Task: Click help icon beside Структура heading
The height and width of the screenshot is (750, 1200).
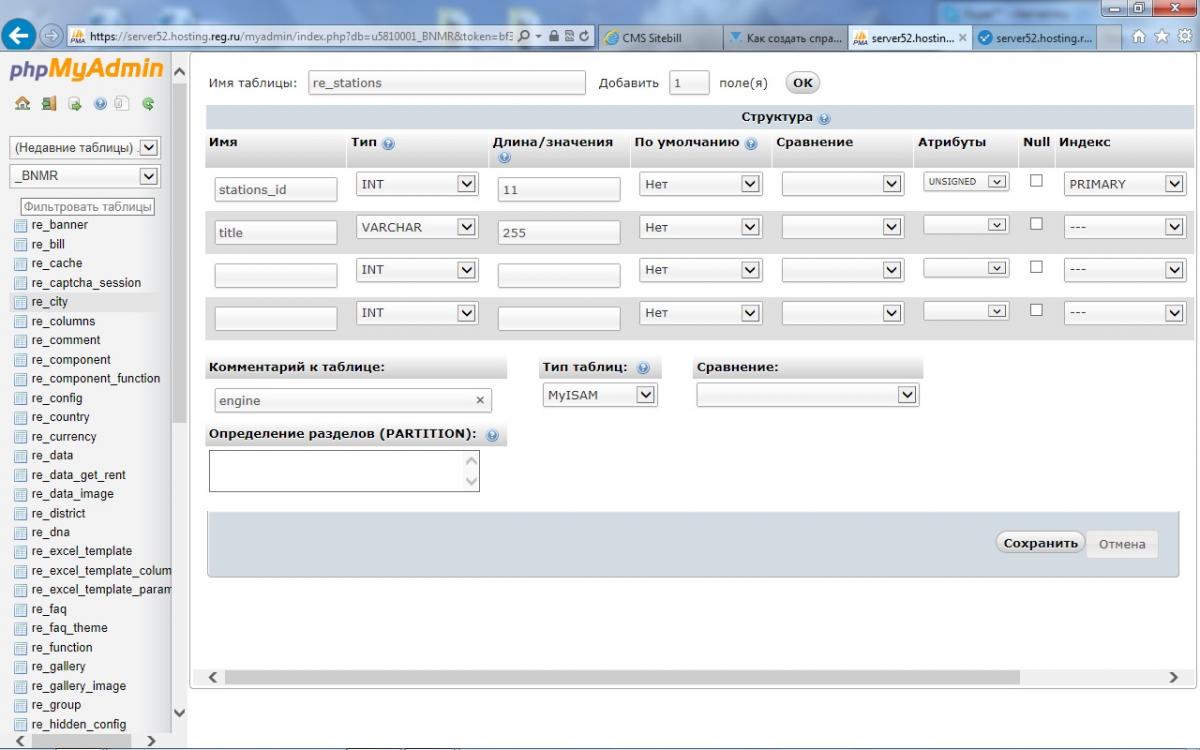Action: point(824,118)
